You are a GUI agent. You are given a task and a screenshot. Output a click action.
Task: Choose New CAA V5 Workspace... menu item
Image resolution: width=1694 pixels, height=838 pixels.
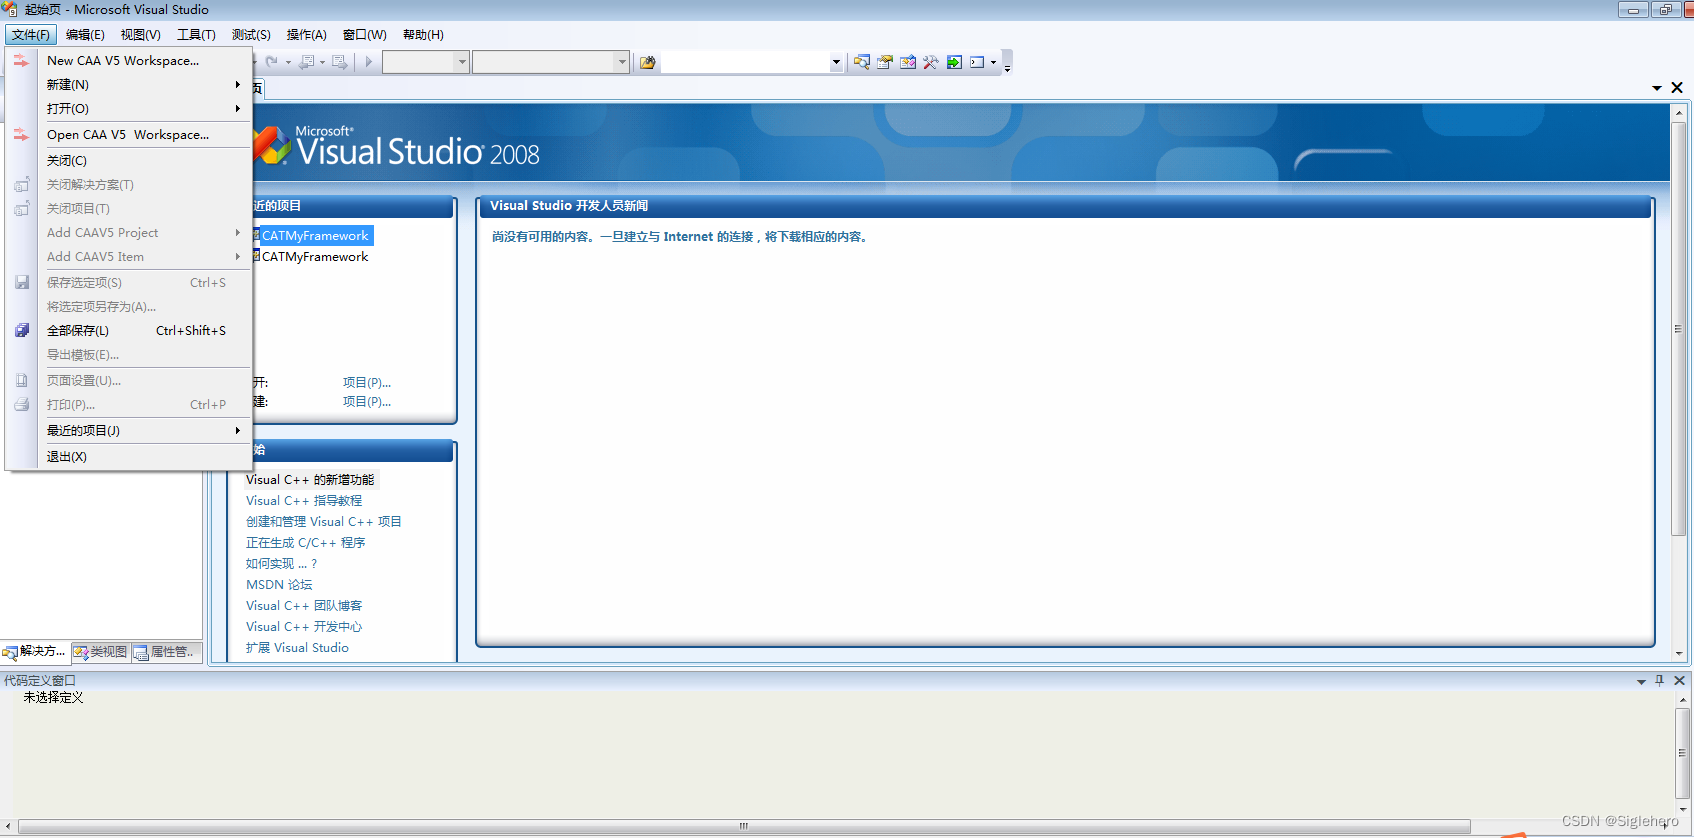tap(123, 60)
